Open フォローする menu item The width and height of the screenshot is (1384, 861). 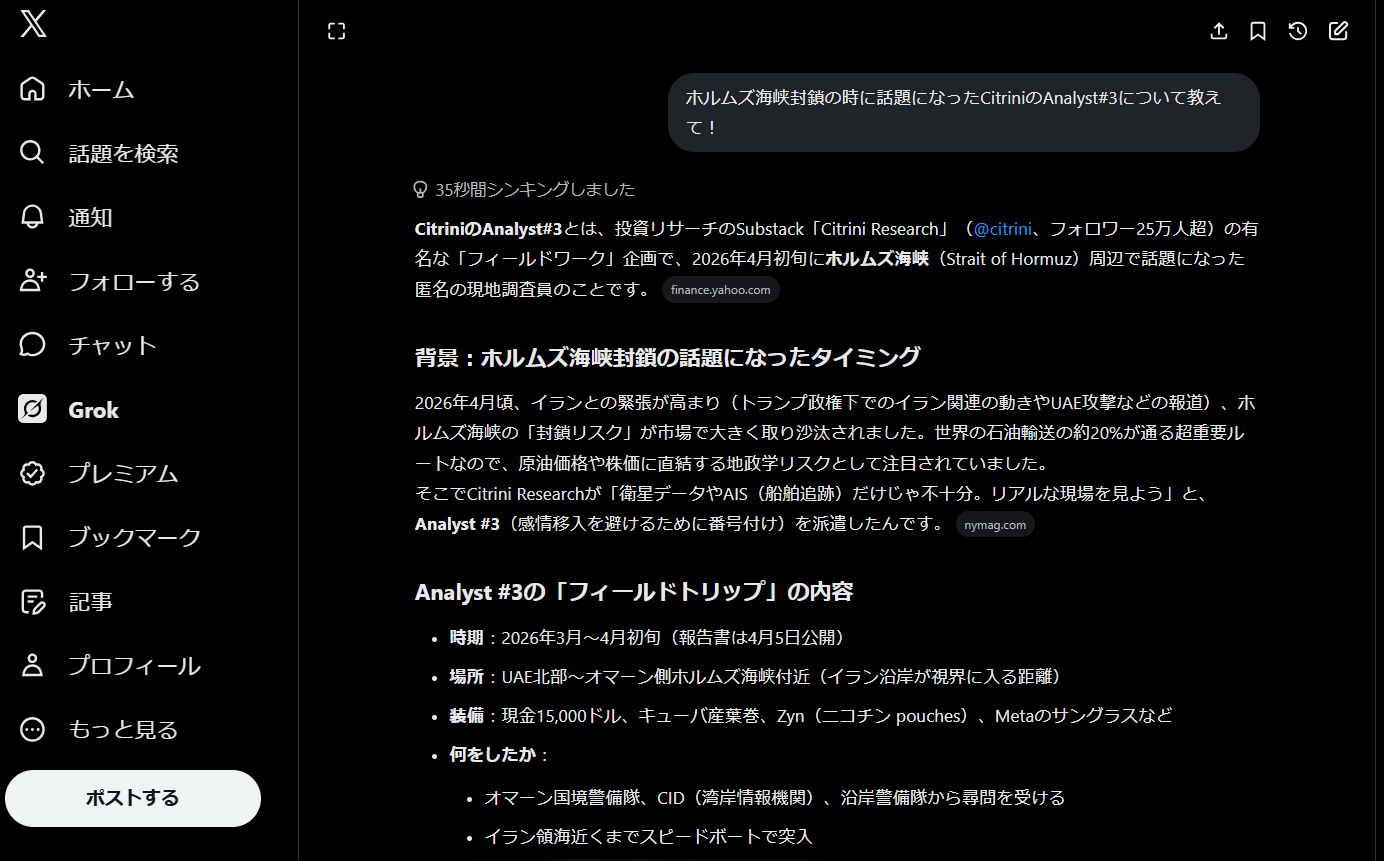(x=134, y=281)
